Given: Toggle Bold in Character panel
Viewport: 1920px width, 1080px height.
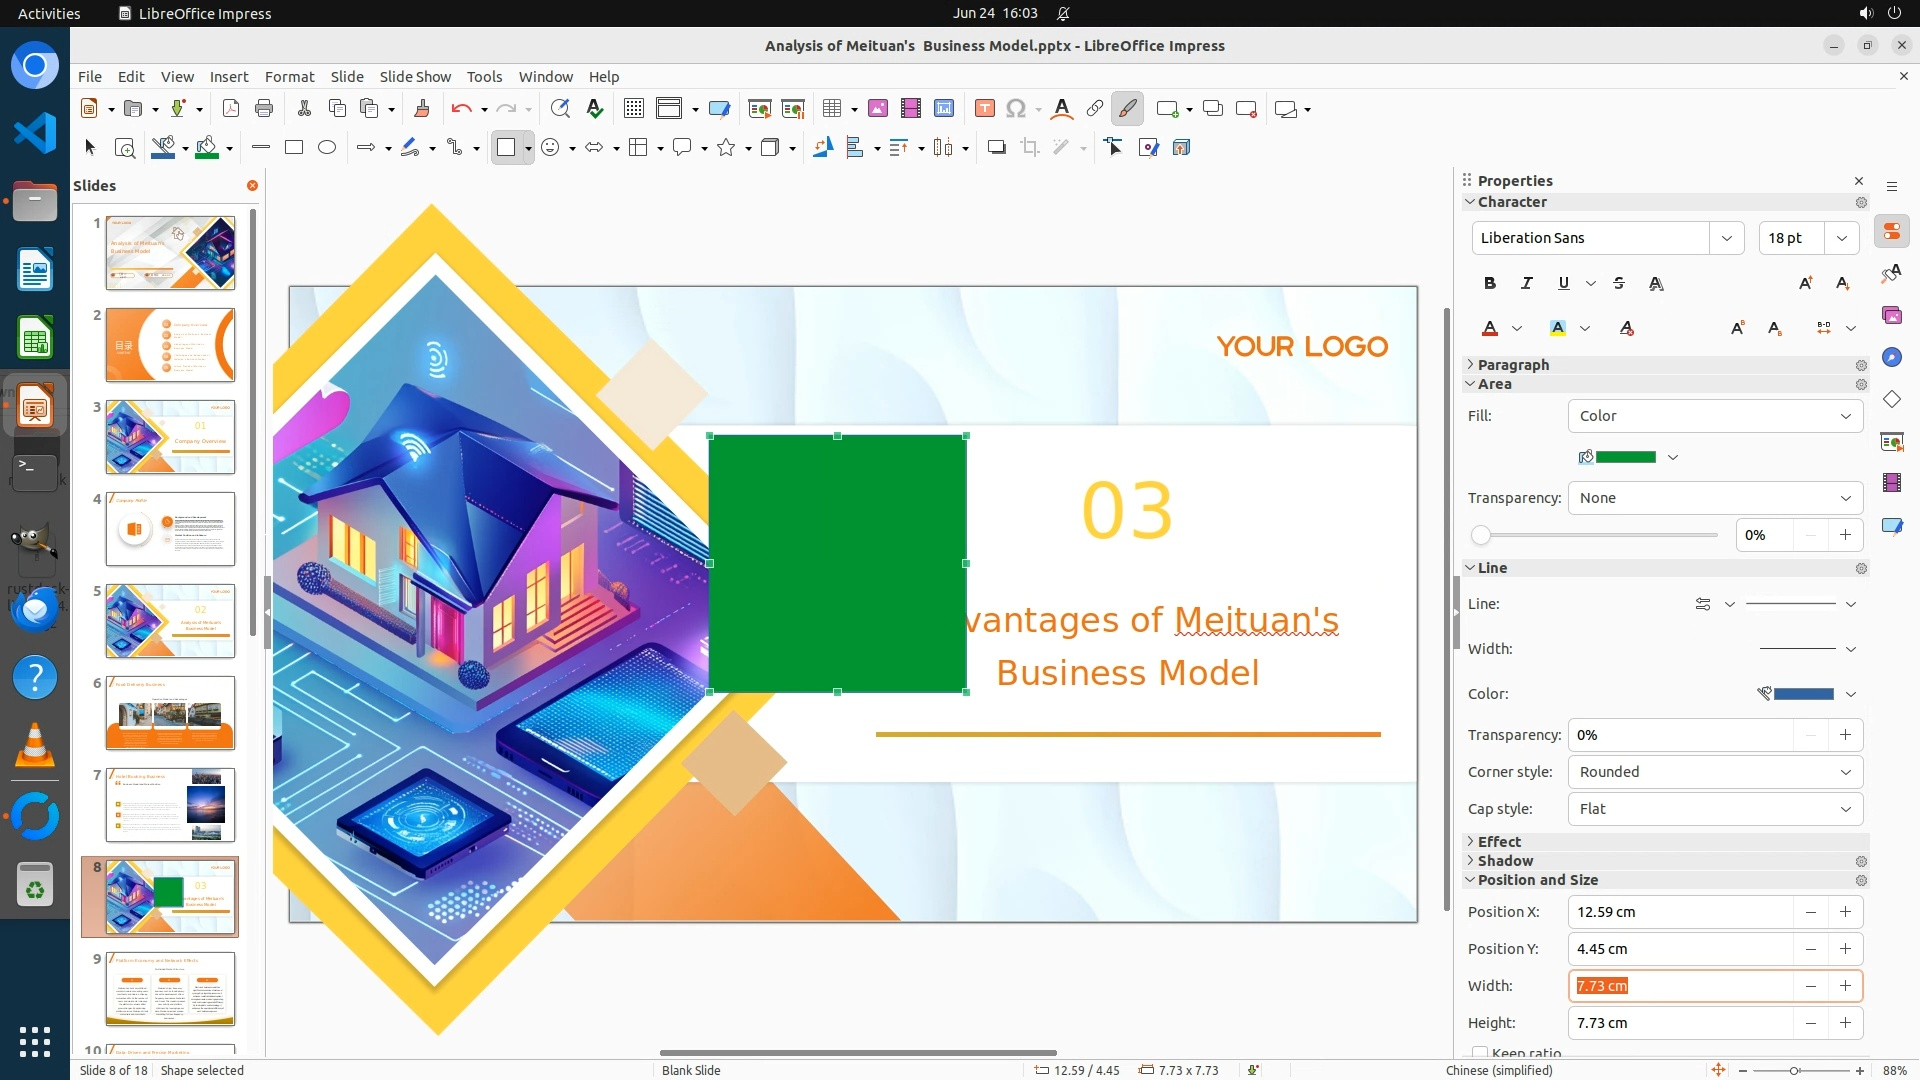Looking at the screenshot, I should (1490, 283).
